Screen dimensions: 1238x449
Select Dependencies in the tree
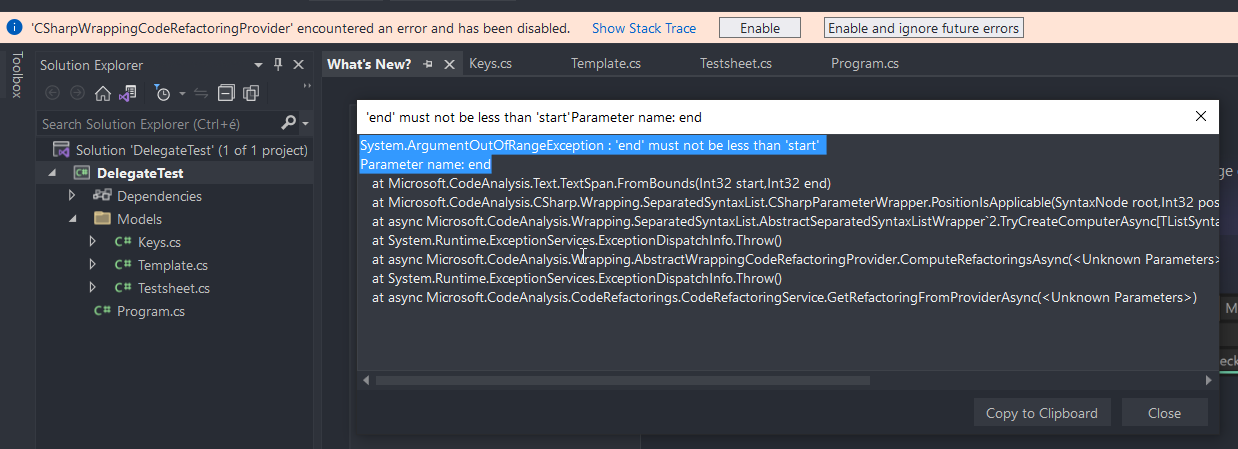pyautogui.click(x=159, y=196)
